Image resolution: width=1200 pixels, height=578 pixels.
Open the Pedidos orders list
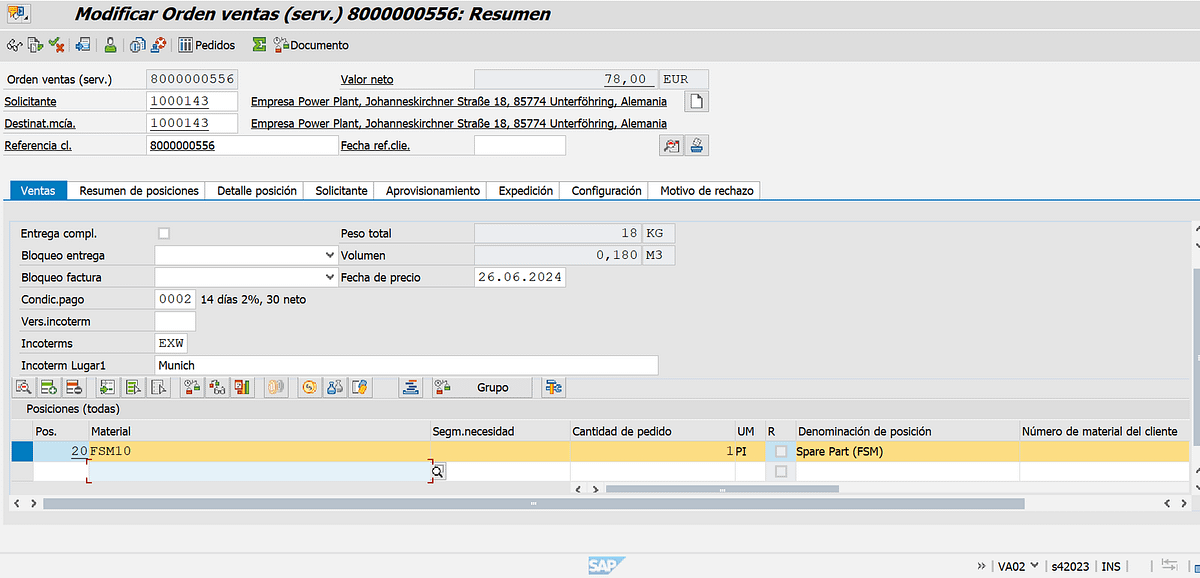pos(207,45)
